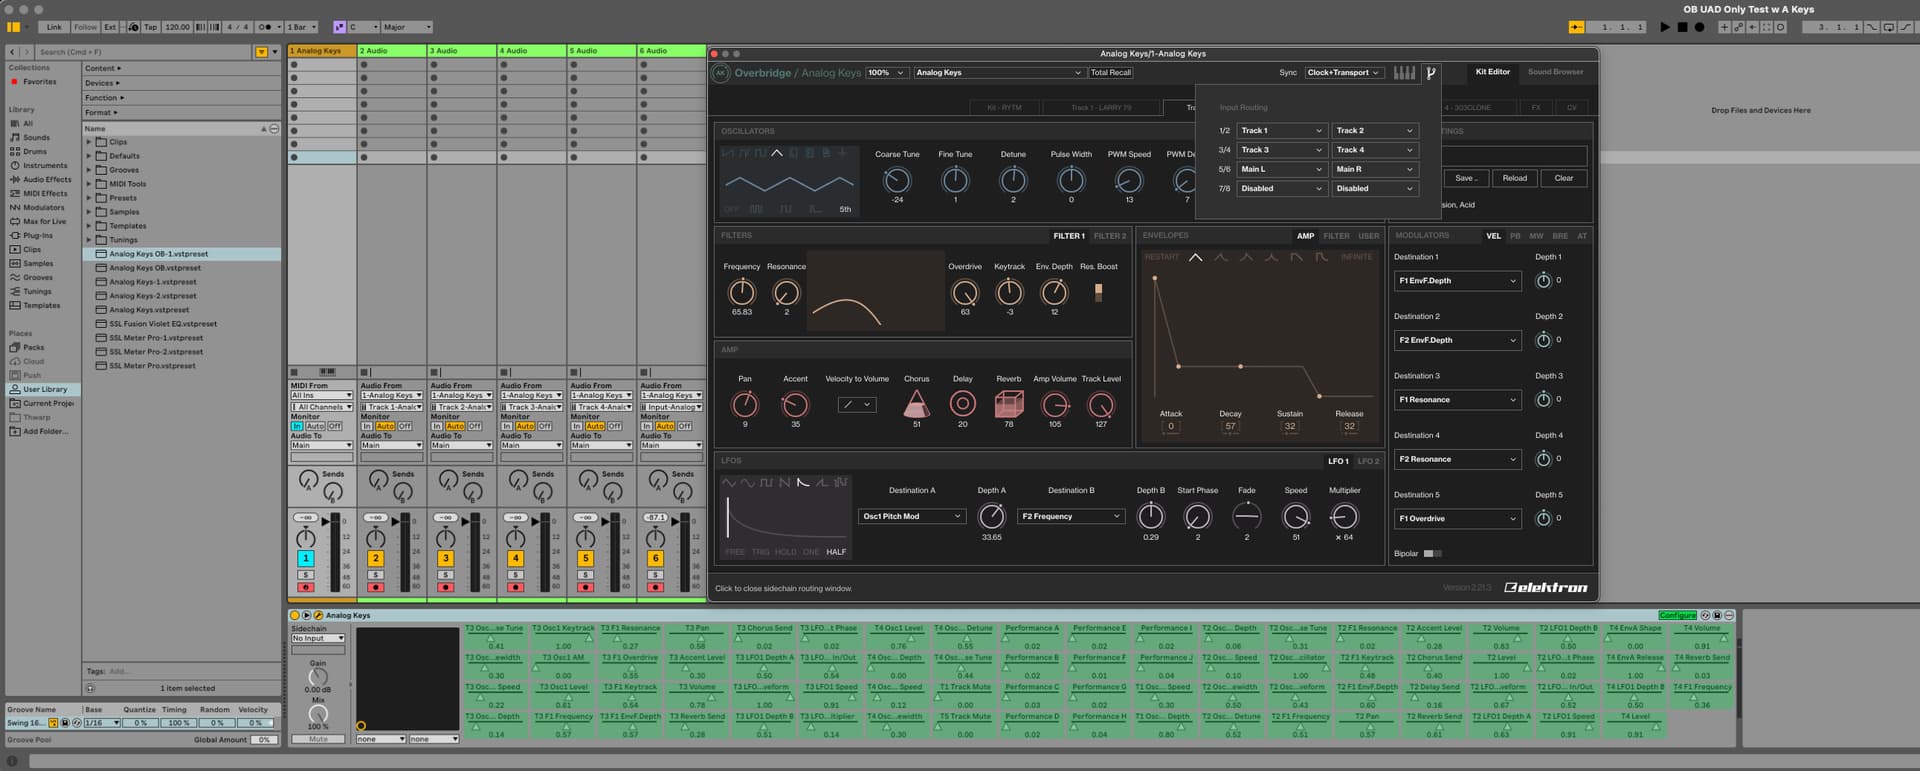Click the Delay concentric circles icon
Viewport: 1920px width, 771px height.
point(962,404)
